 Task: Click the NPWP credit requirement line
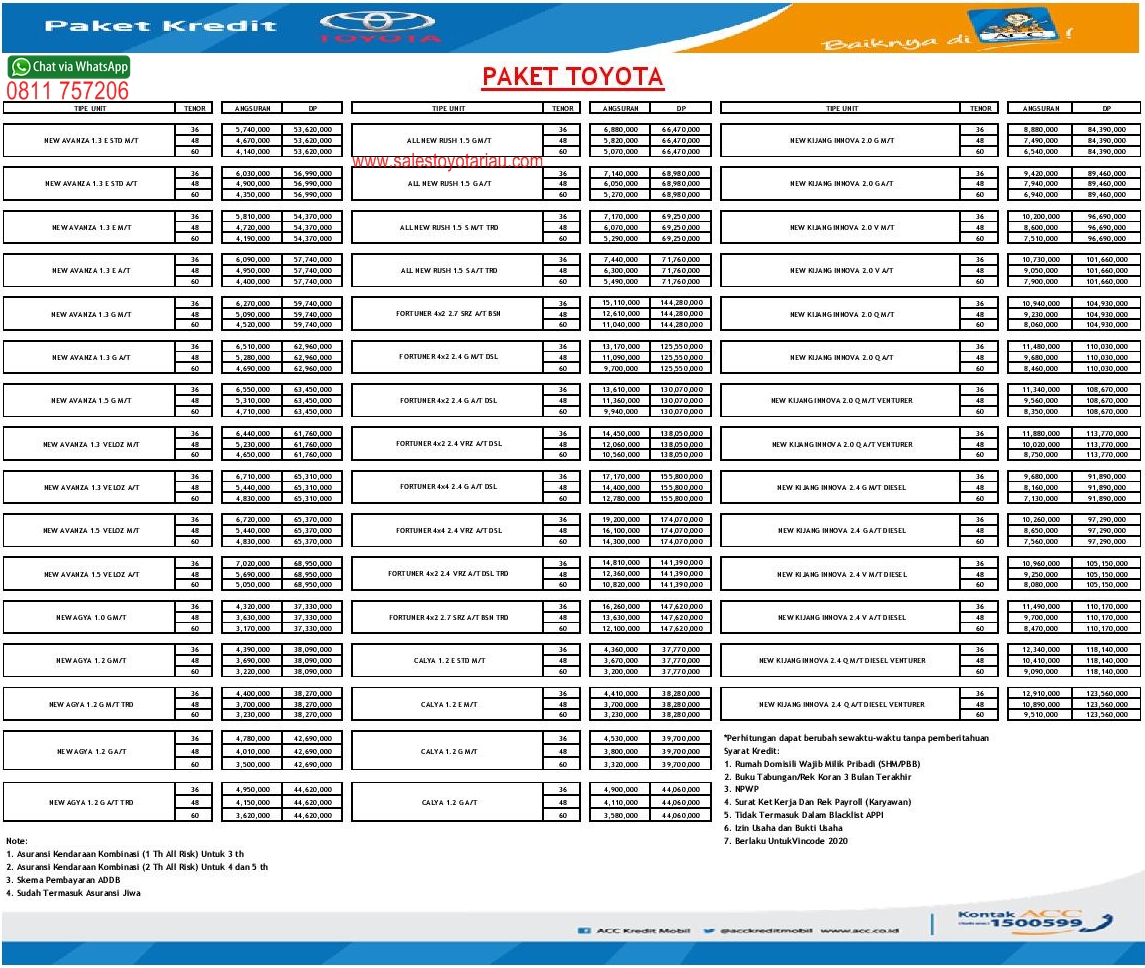(741, 788)
